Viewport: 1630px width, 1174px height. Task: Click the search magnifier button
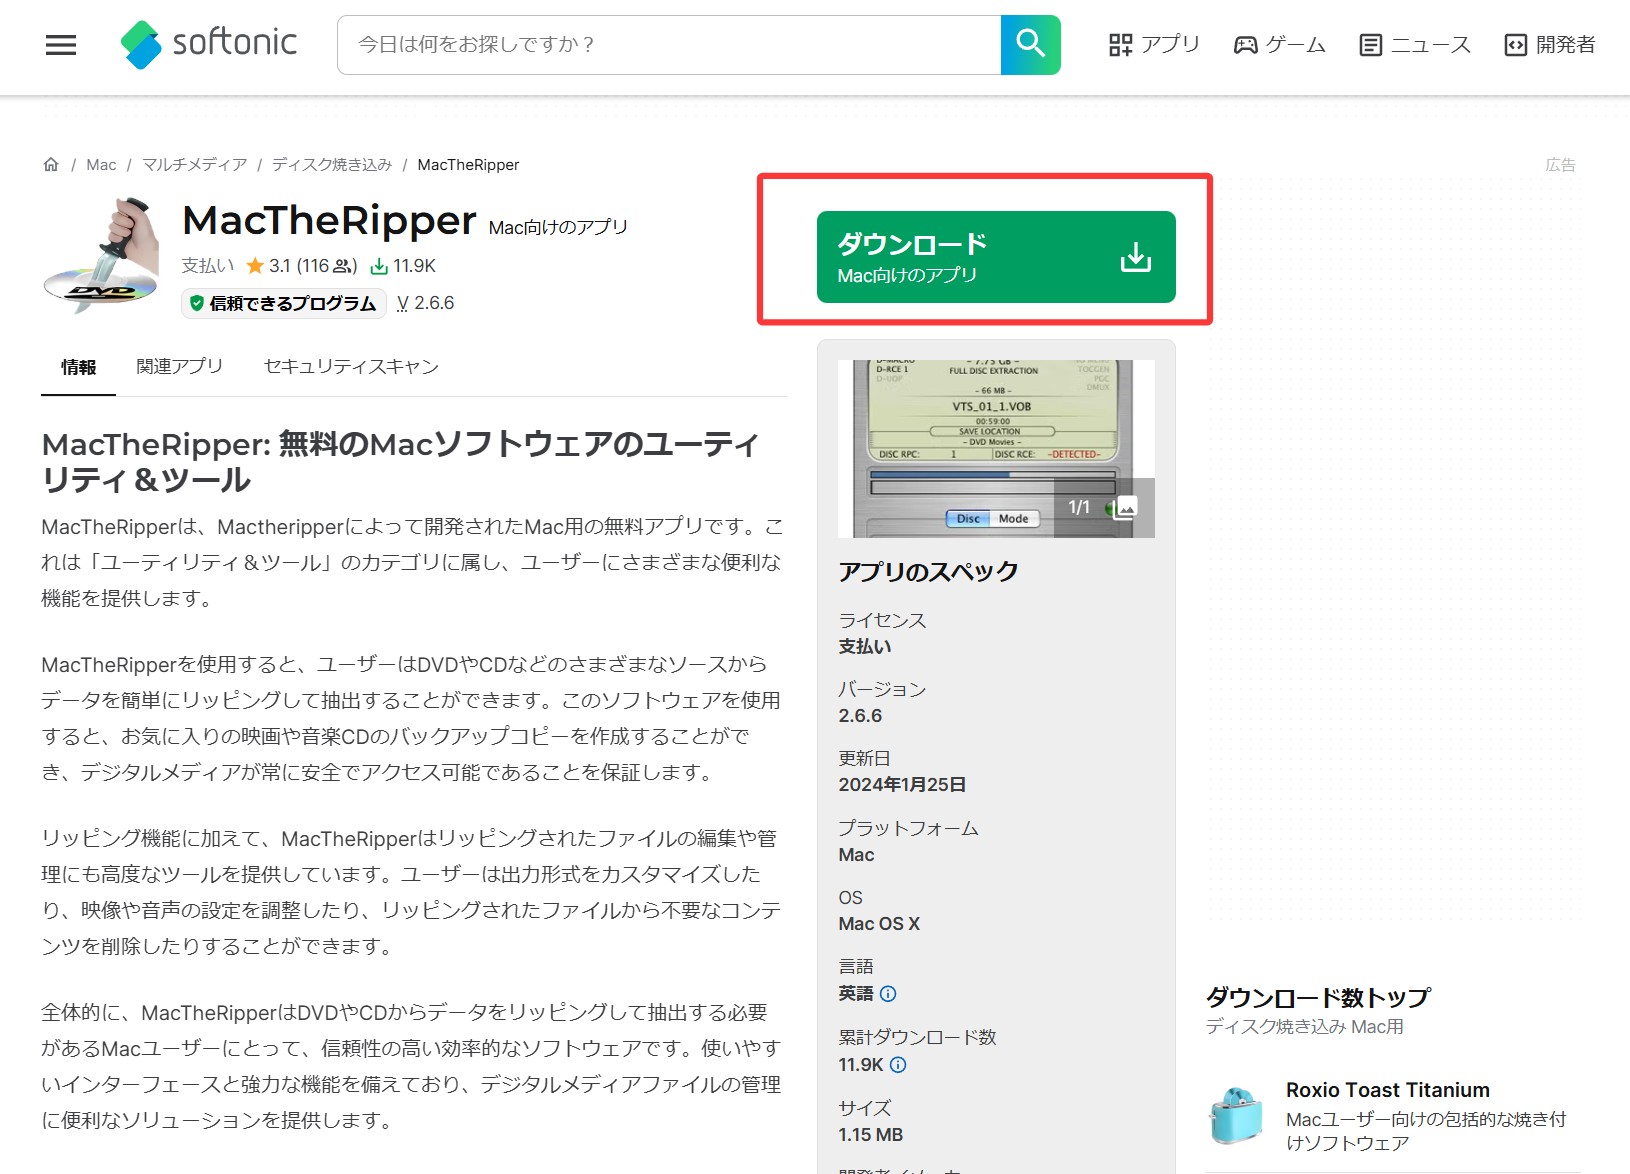coord(1030,45)
